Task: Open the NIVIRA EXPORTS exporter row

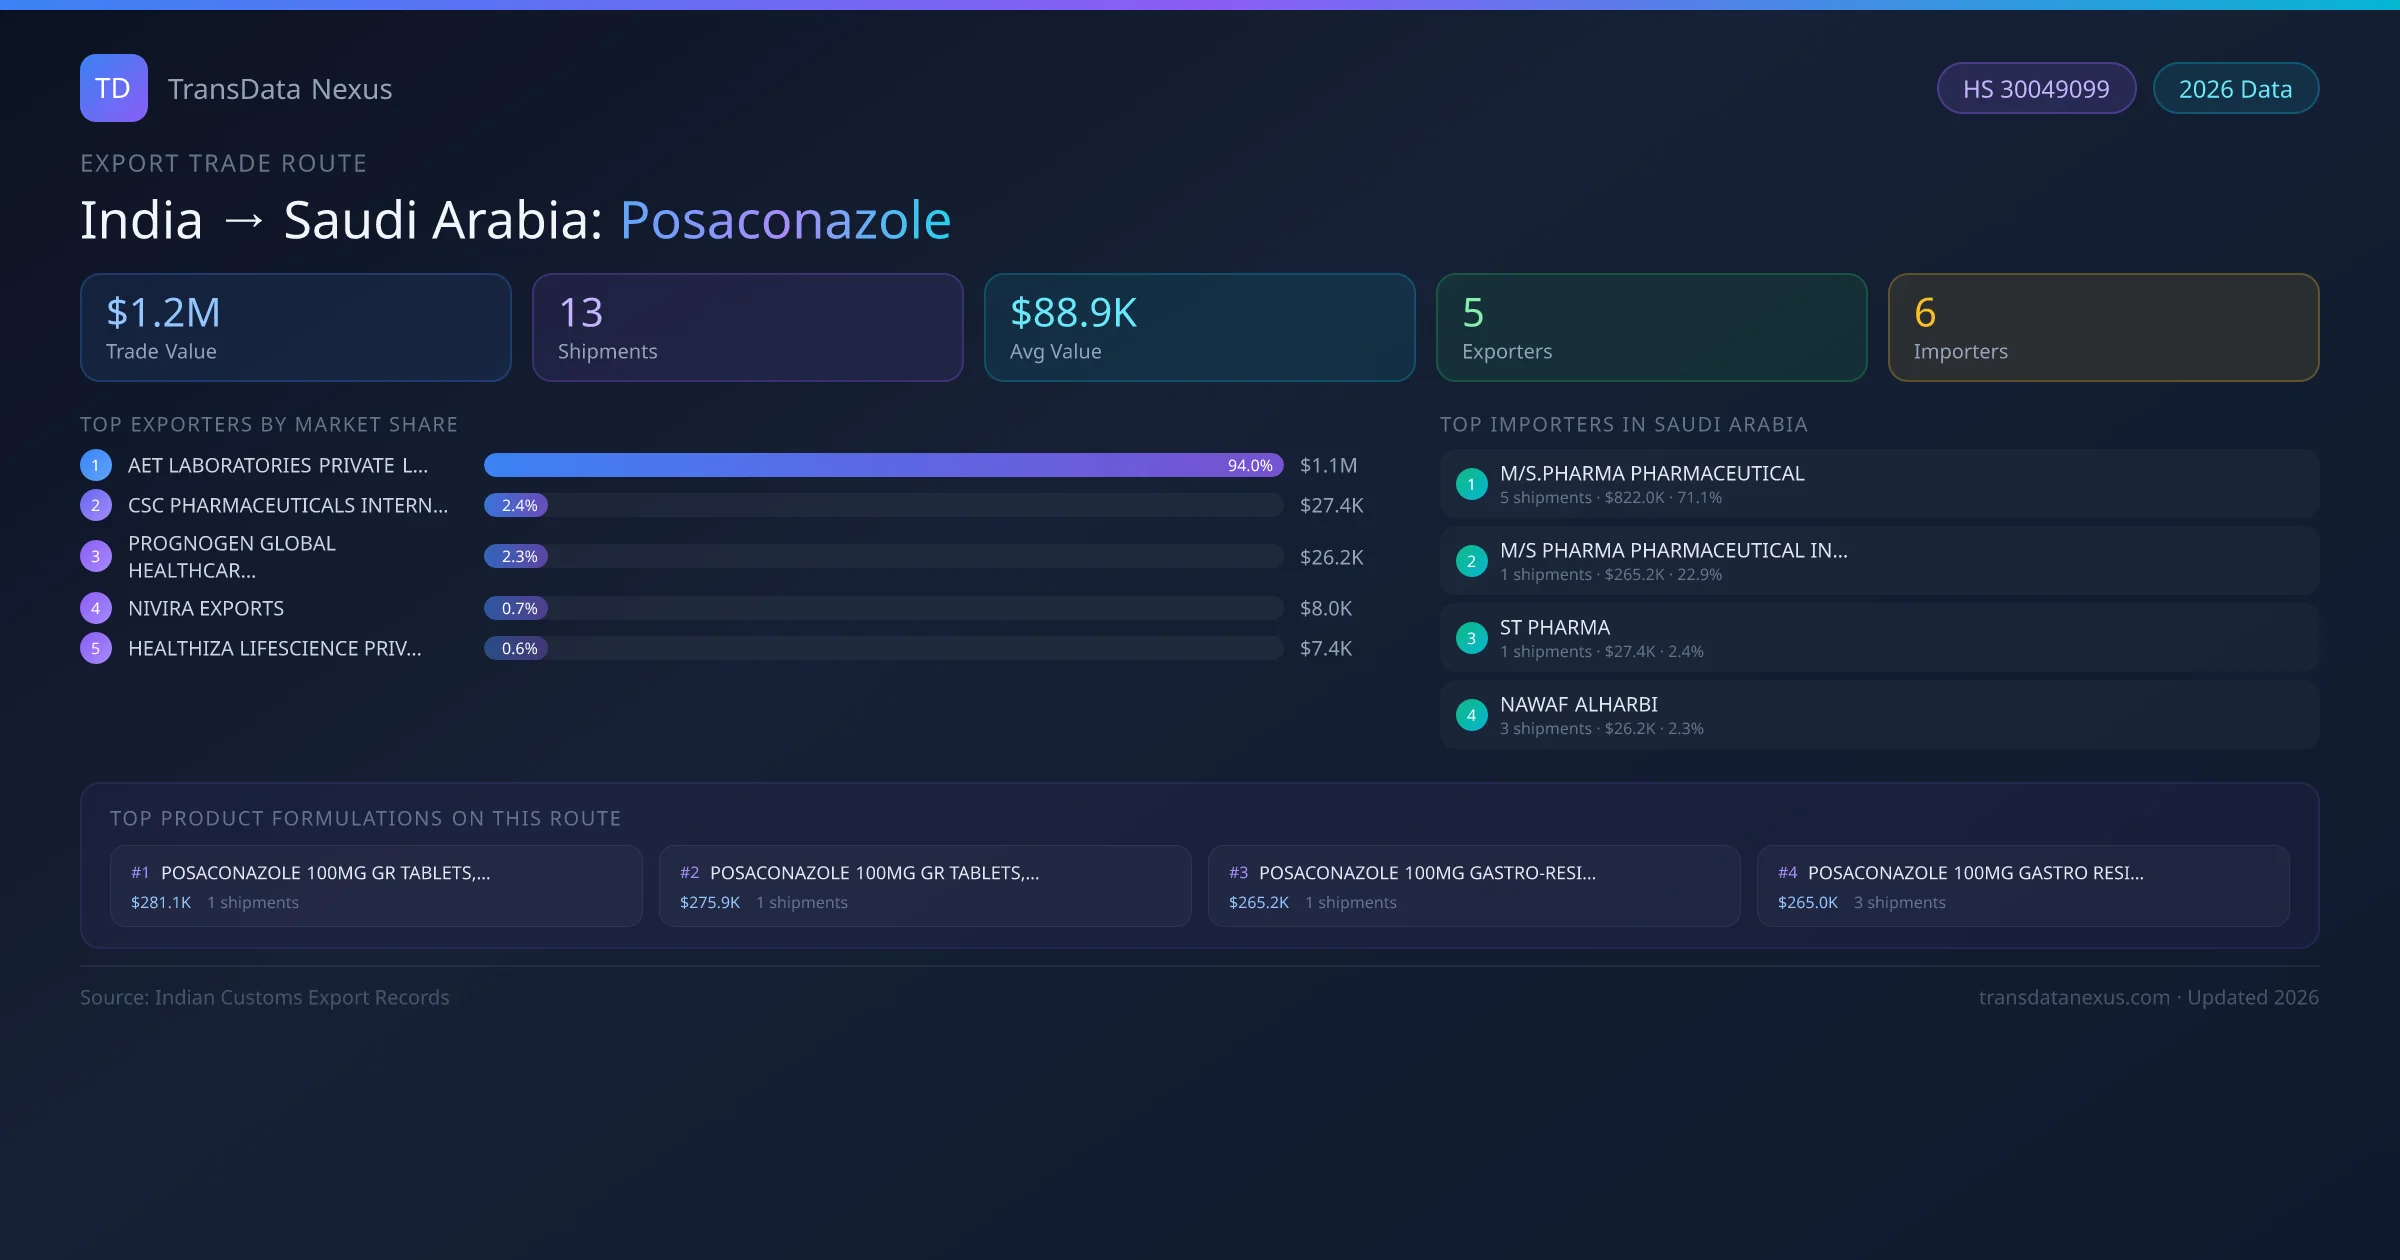Action: point(206,608)
